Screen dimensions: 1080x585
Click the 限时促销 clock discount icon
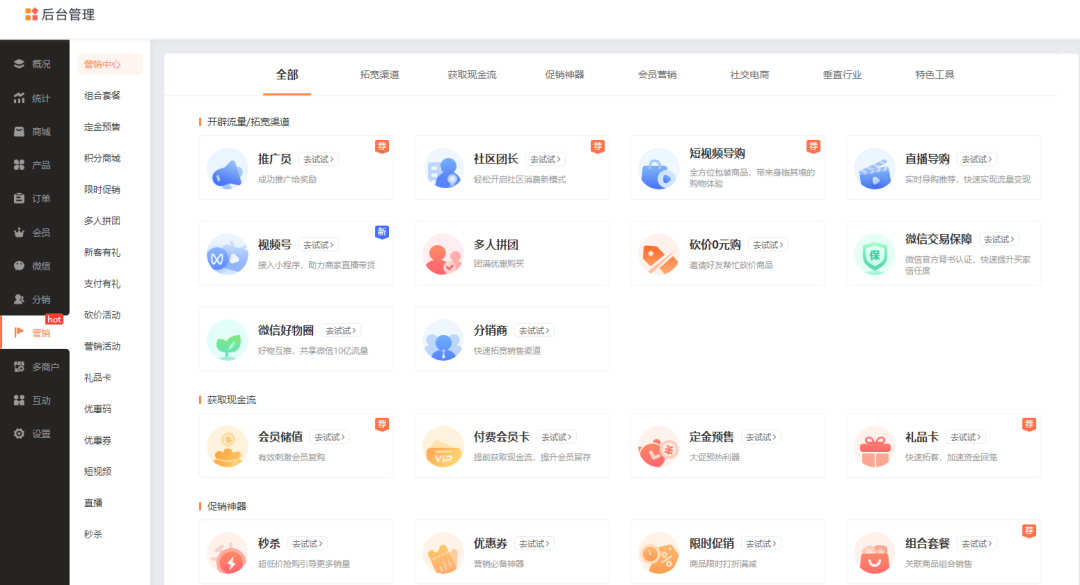[658, 553]
